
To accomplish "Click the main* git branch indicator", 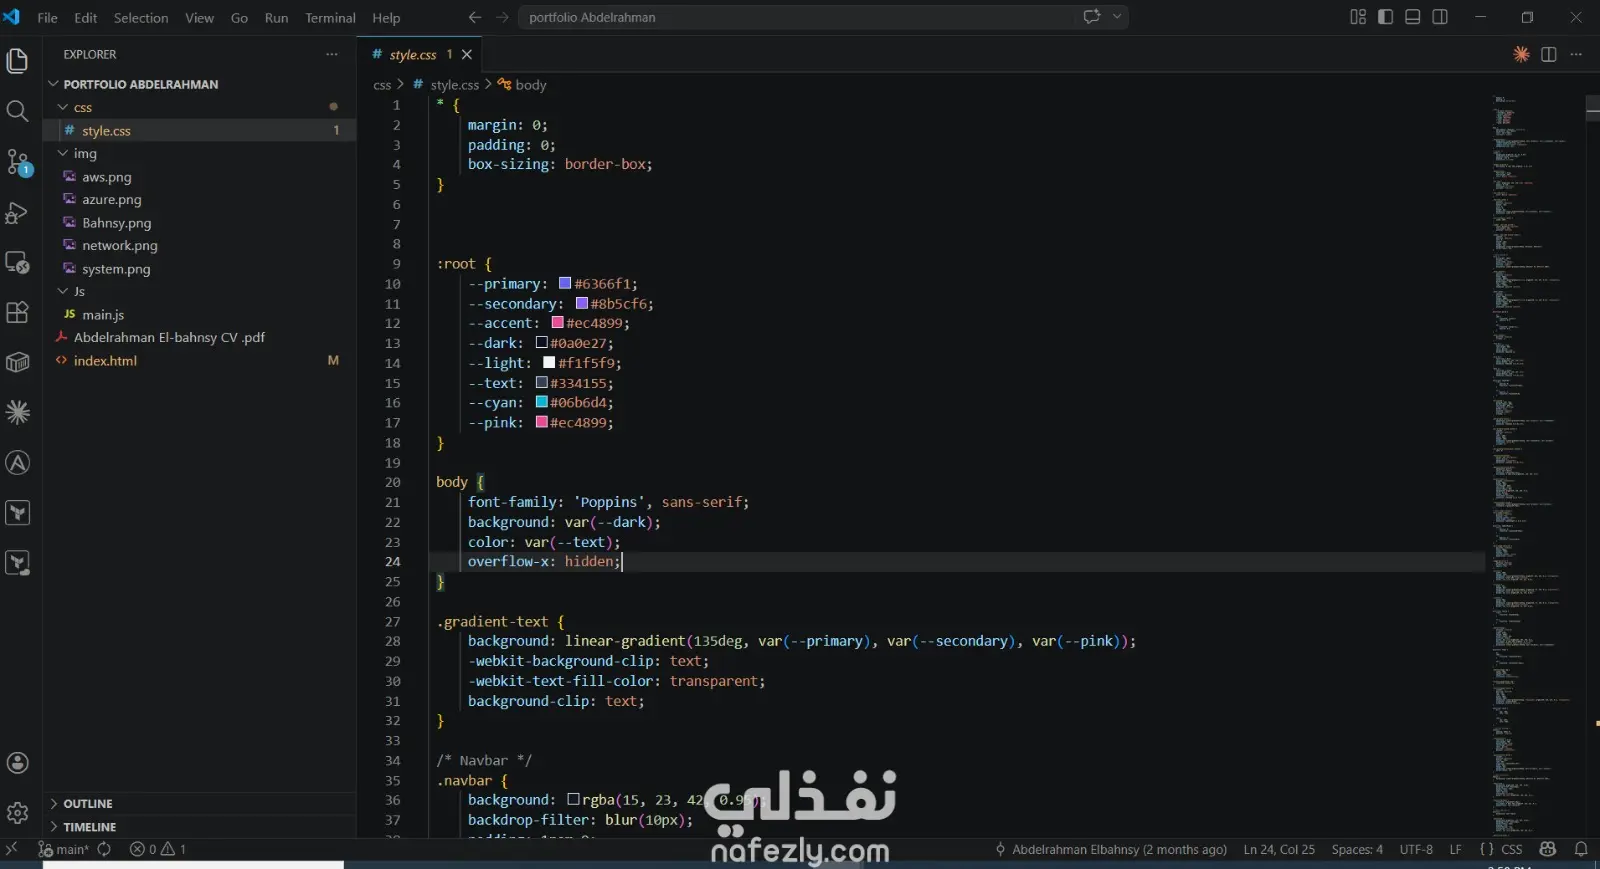I will tap(64, 849).
